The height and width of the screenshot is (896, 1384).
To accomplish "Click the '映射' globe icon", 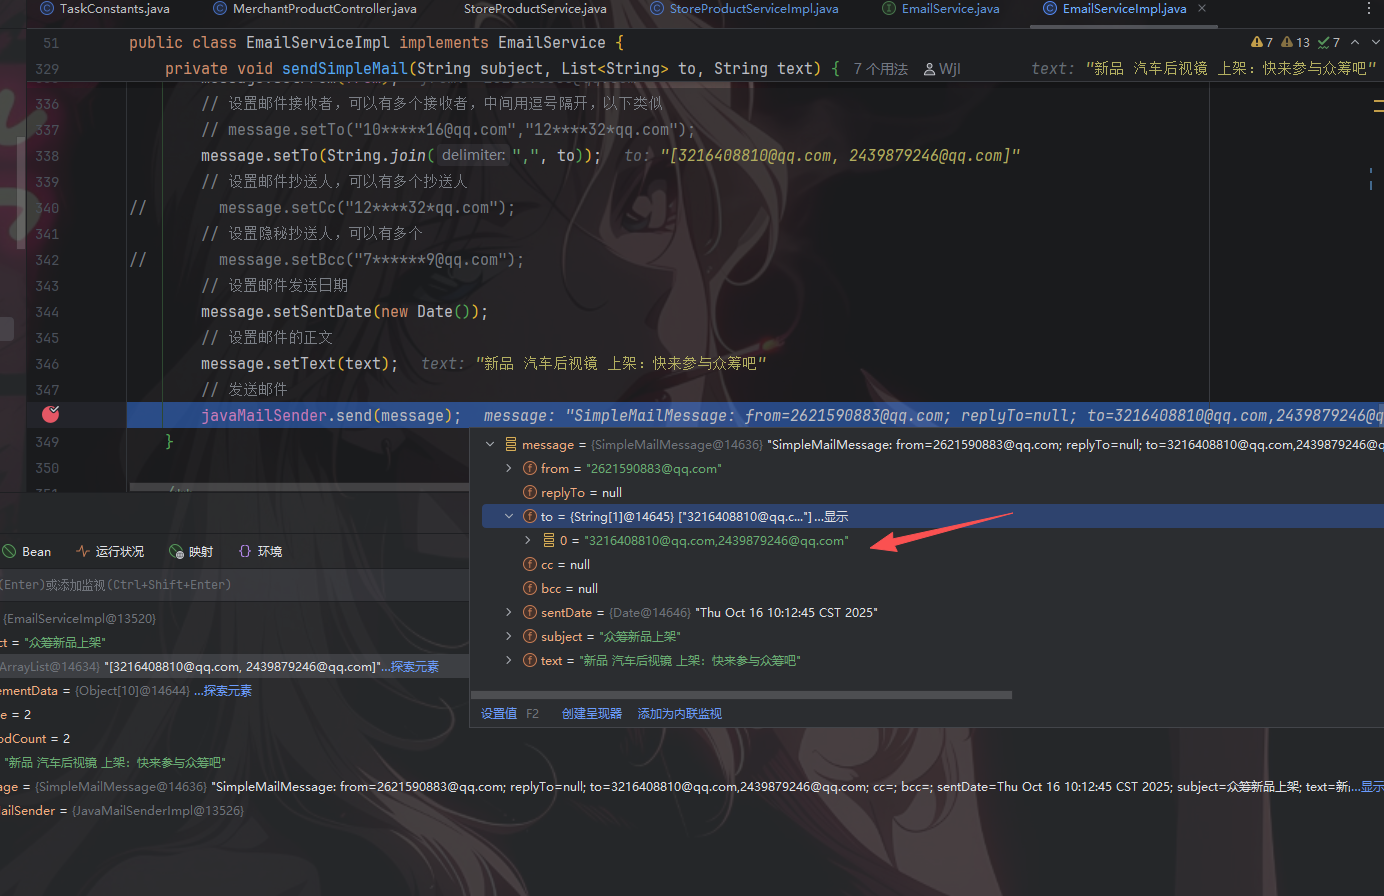I will (x=176, y=552).
